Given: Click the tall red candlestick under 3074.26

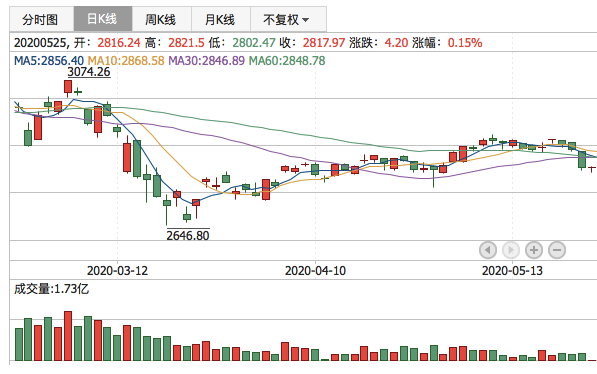Looking at the screenshot, I should [x=68, y=87].
